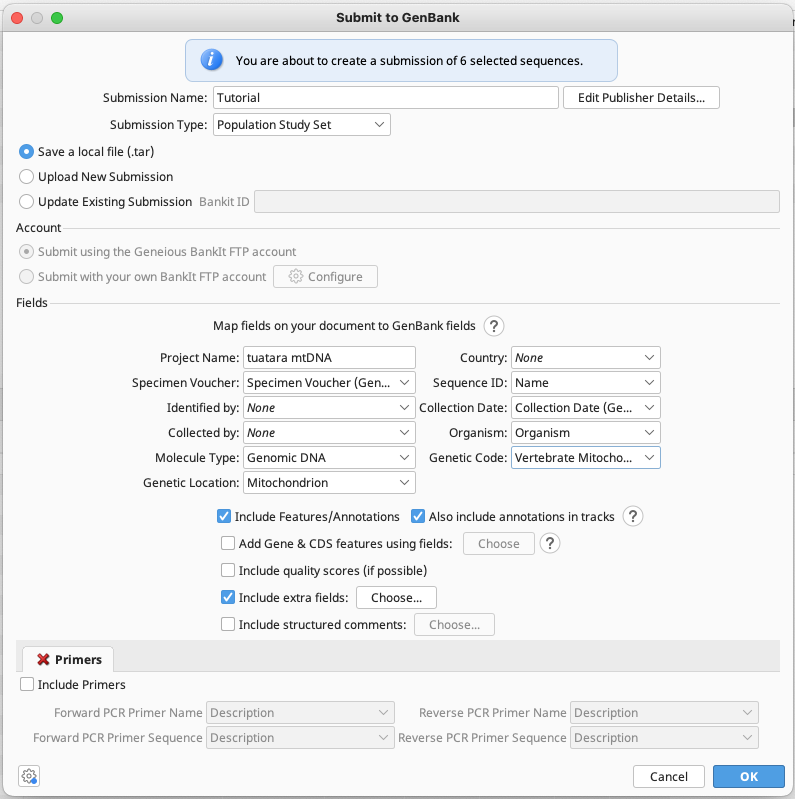This screenshot has width=795, height=799.
Task: Open help for annotations in tracks
Action: pyautogui.click(x=632, y=517)
